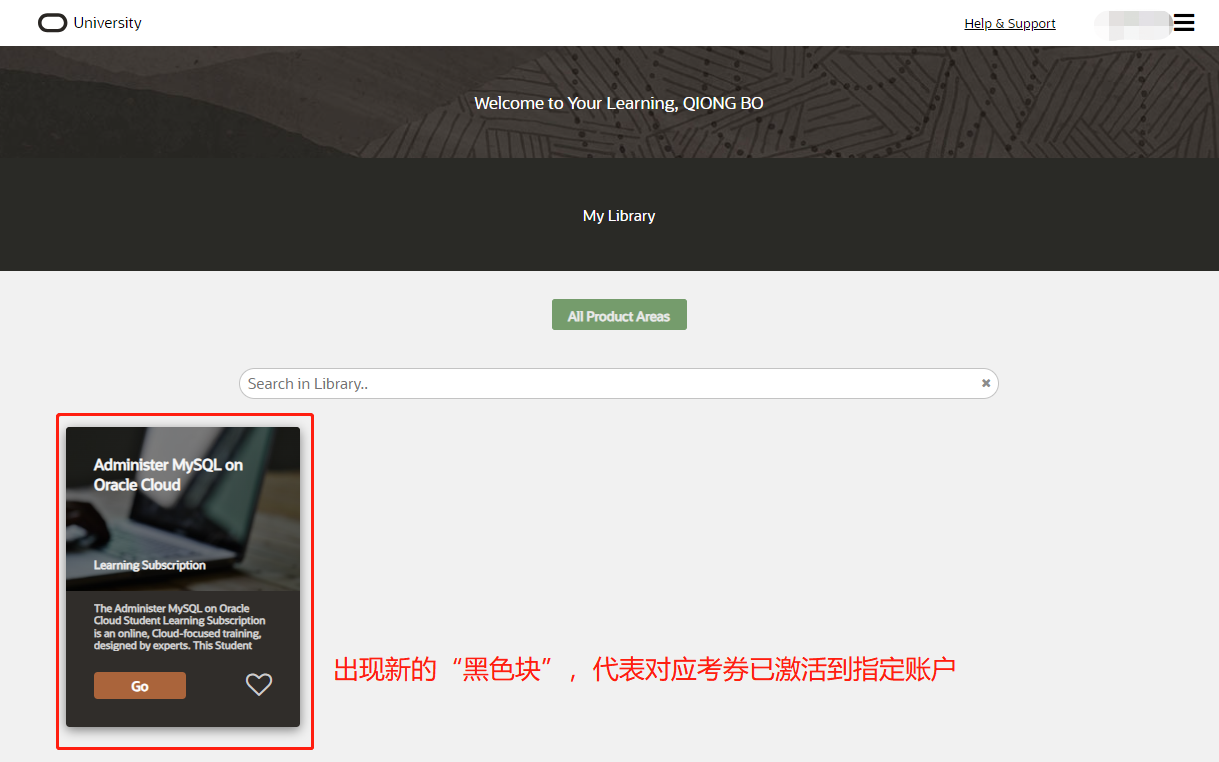Select the My Library section heading
1219x762 pixels.
point(618,215)
